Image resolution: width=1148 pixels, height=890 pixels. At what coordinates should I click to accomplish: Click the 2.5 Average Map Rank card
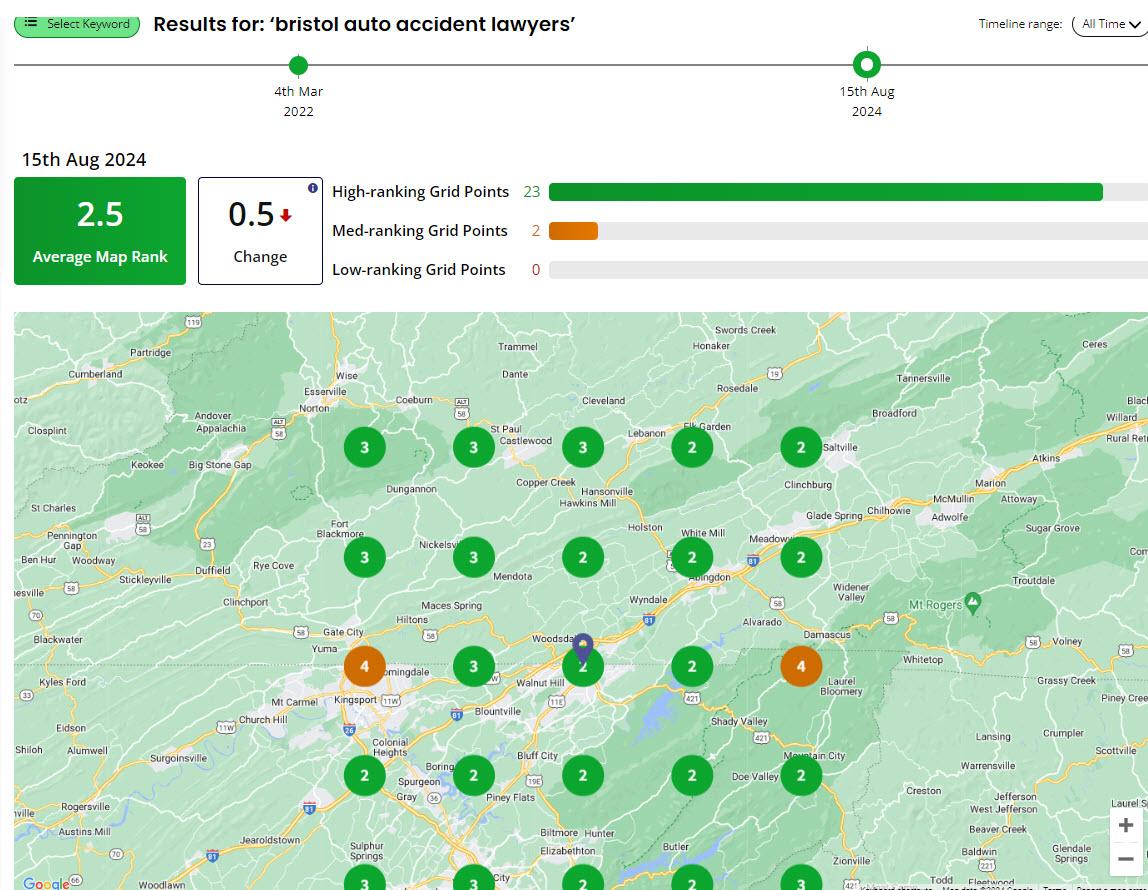(x=100, y=231)
